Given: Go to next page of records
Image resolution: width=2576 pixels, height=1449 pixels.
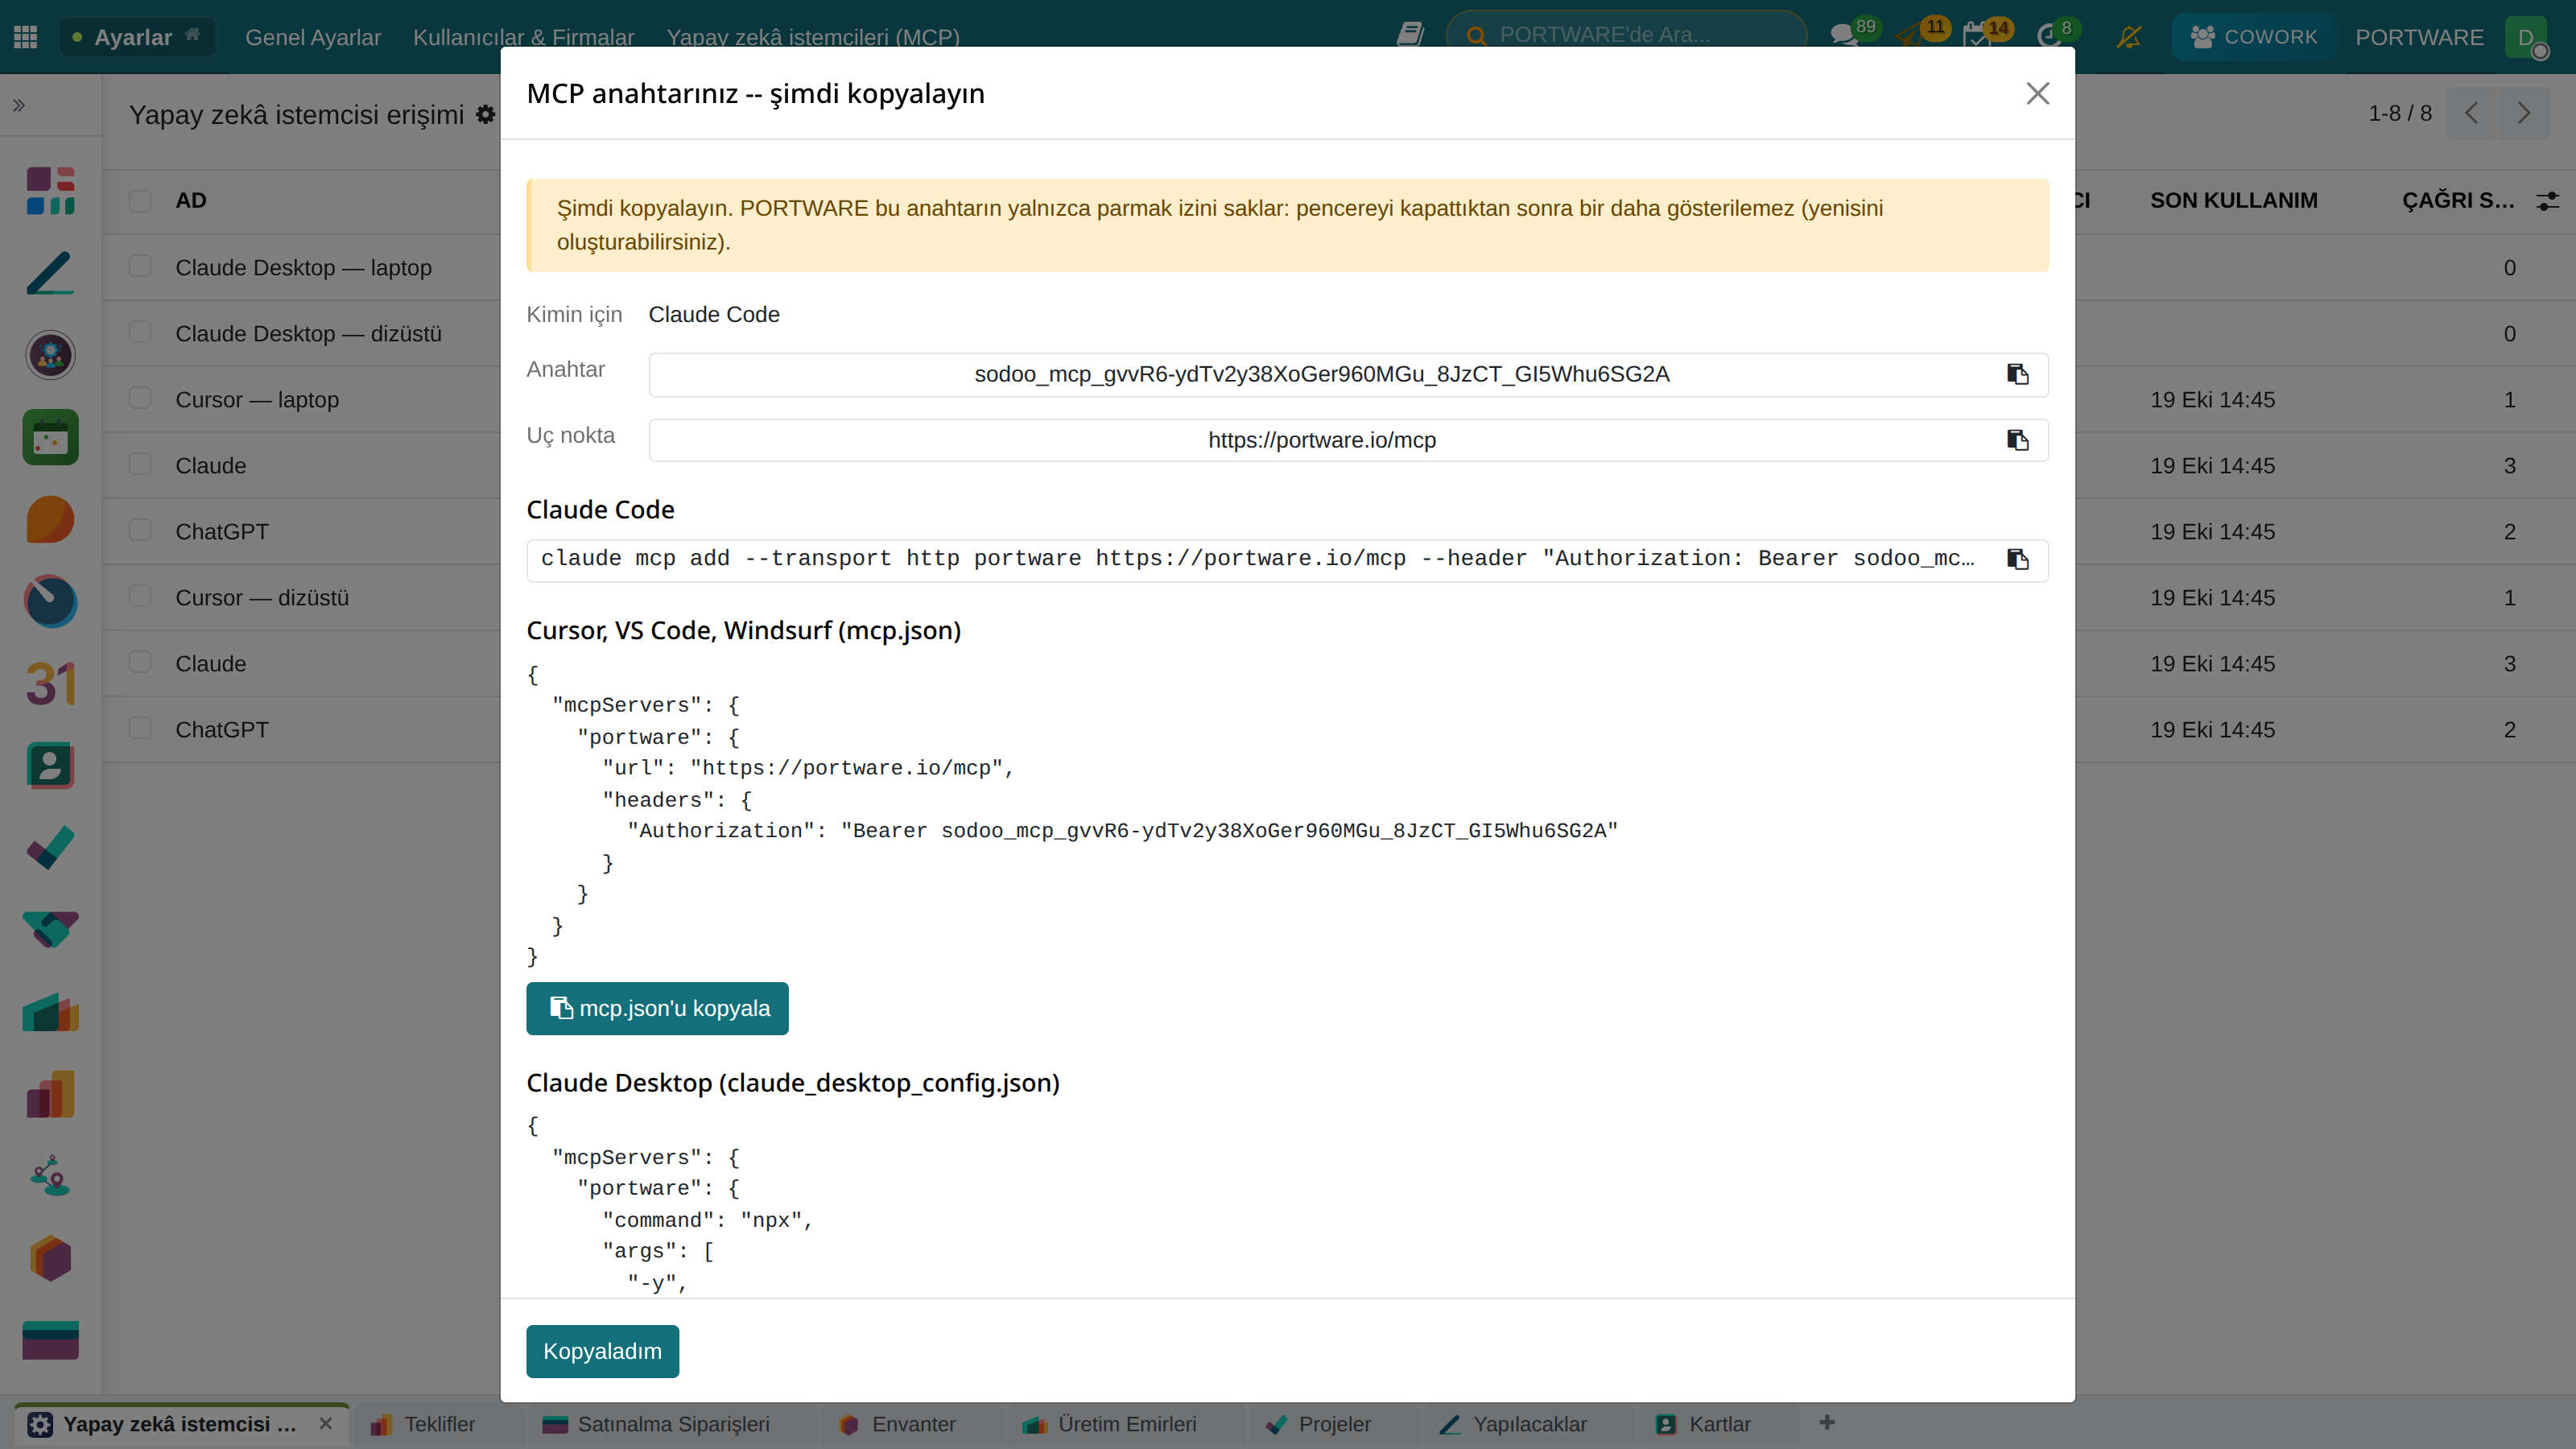Looking at the screenshot, I should (x=2524, y=113).
